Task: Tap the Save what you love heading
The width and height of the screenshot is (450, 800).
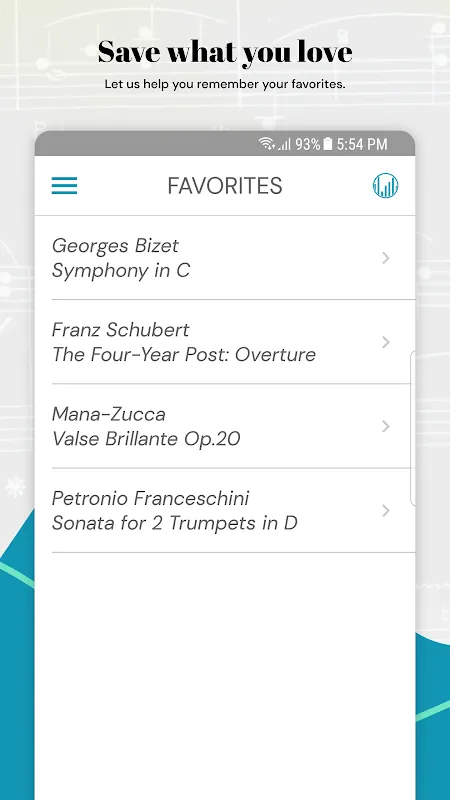Action: [x=225, y=52]
